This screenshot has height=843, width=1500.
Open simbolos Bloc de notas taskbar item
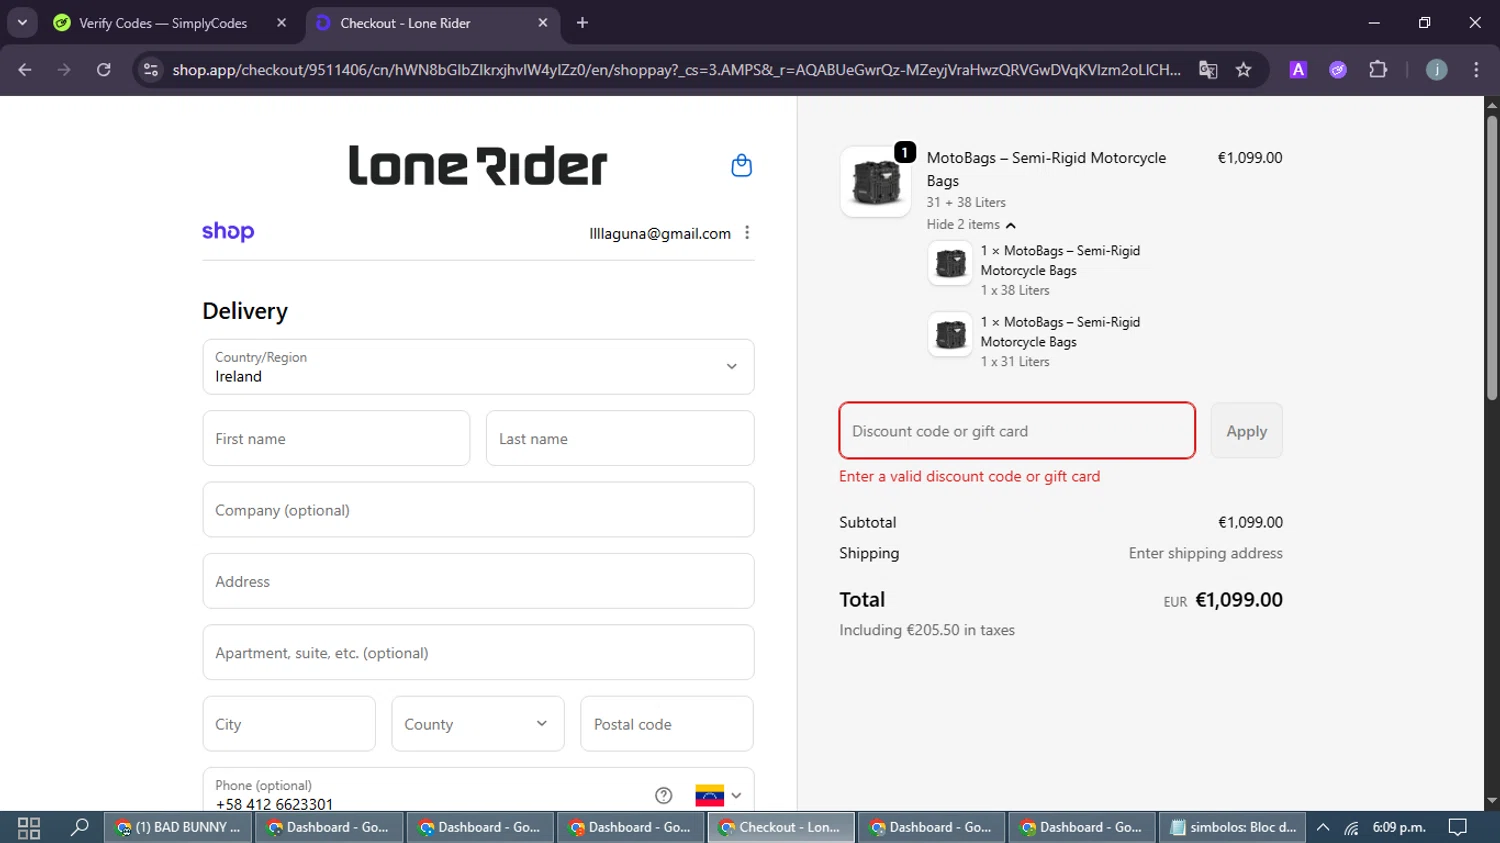(1233, 828)
